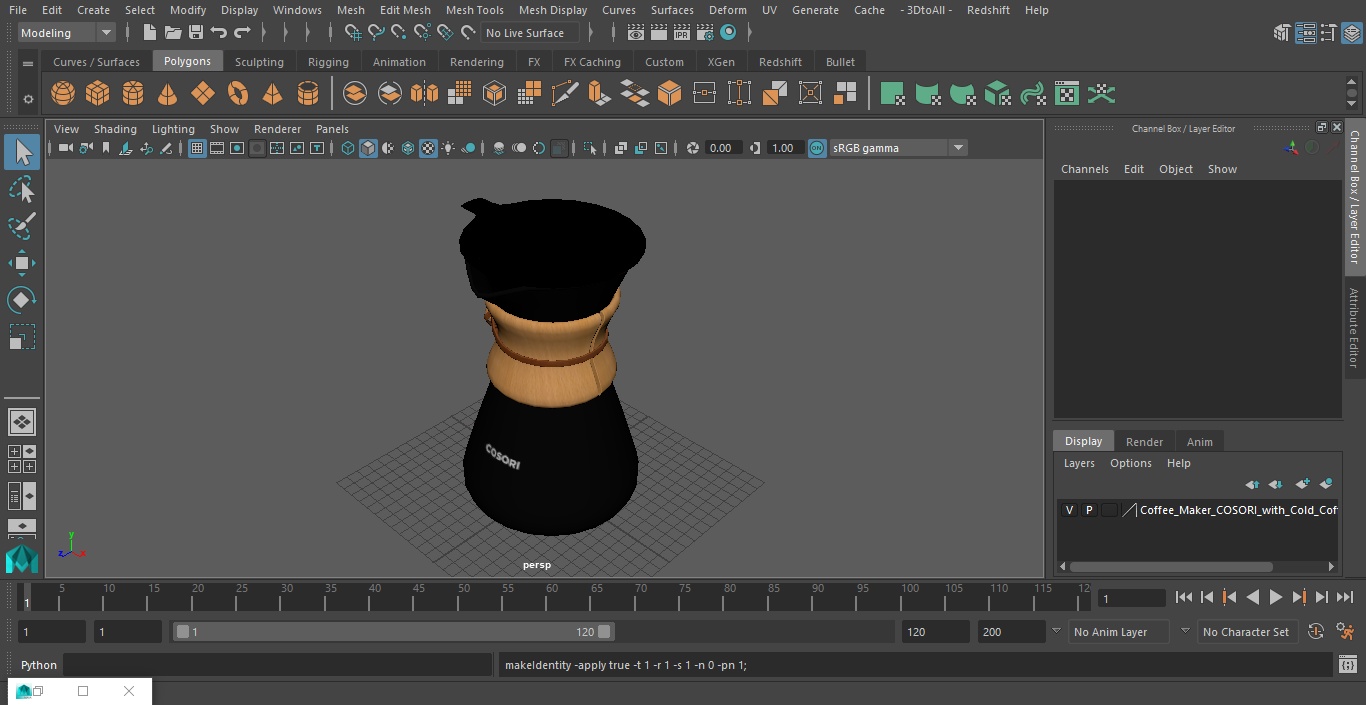This screenshot has width=1366, height=705.
Task: Toggle the viewport grid display
Action: coord(197,148)
